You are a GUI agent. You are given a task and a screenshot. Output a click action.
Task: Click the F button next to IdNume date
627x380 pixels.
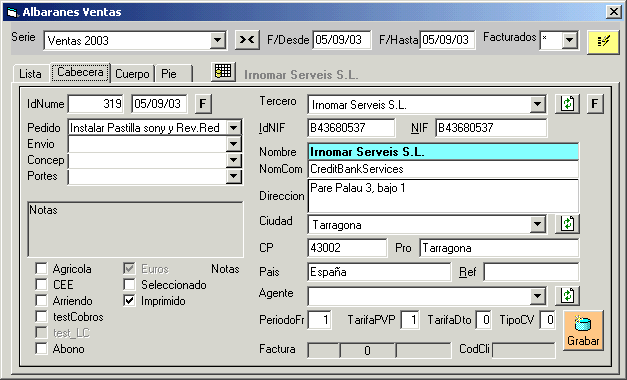(x=203, y=104)
